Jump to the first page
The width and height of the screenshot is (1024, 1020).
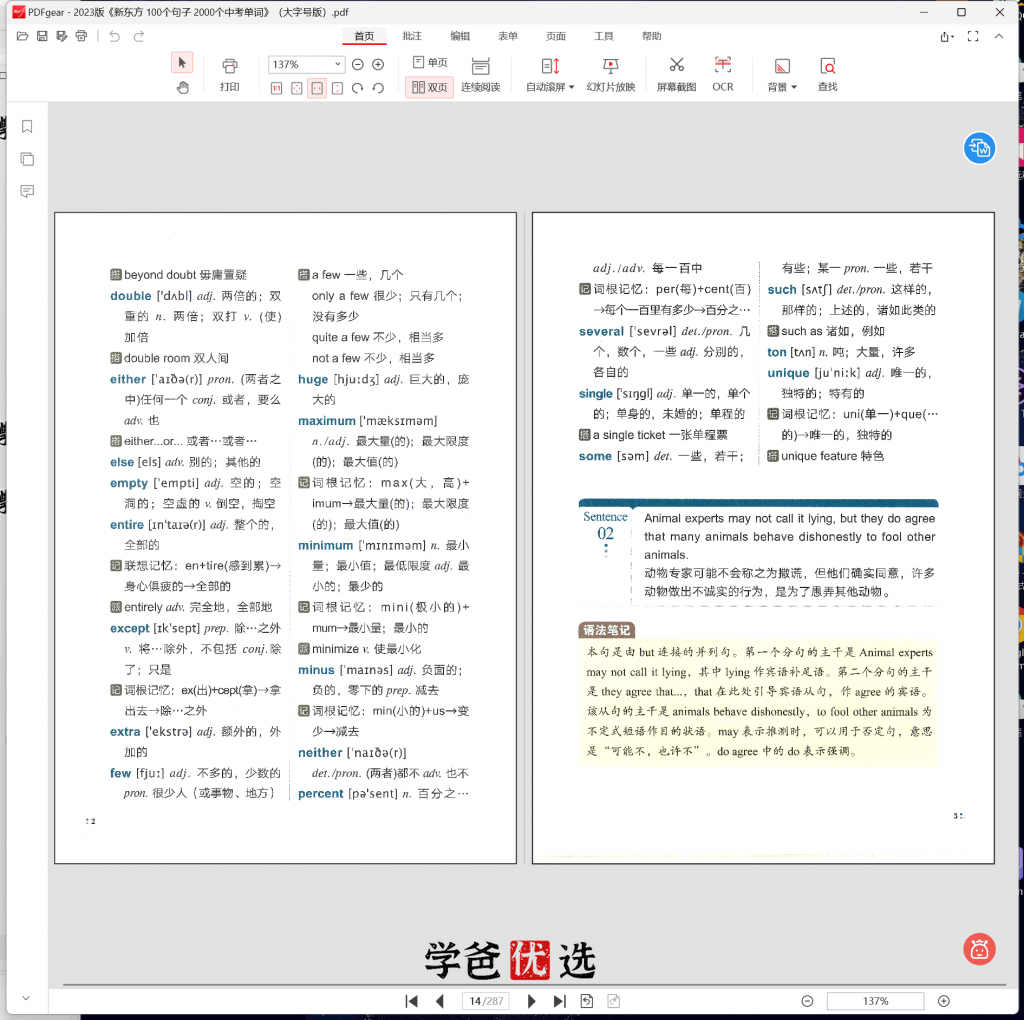[411, 1001]
